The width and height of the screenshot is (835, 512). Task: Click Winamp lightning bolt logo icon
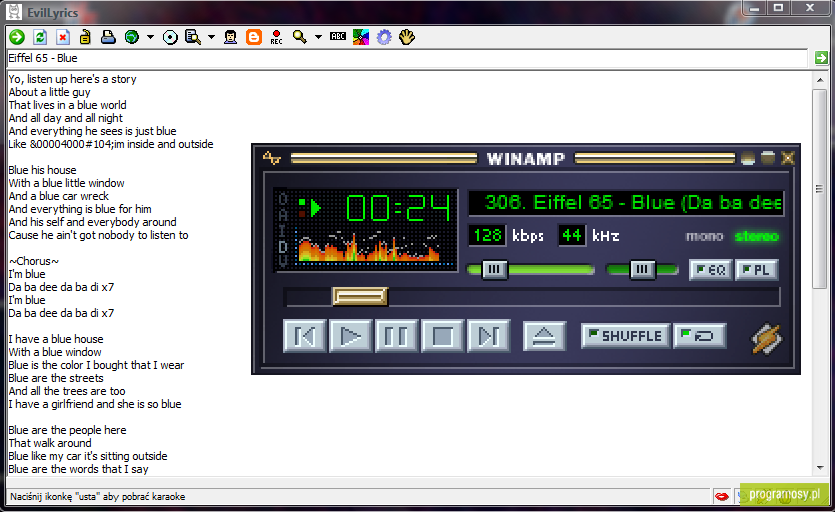[766, 338]
